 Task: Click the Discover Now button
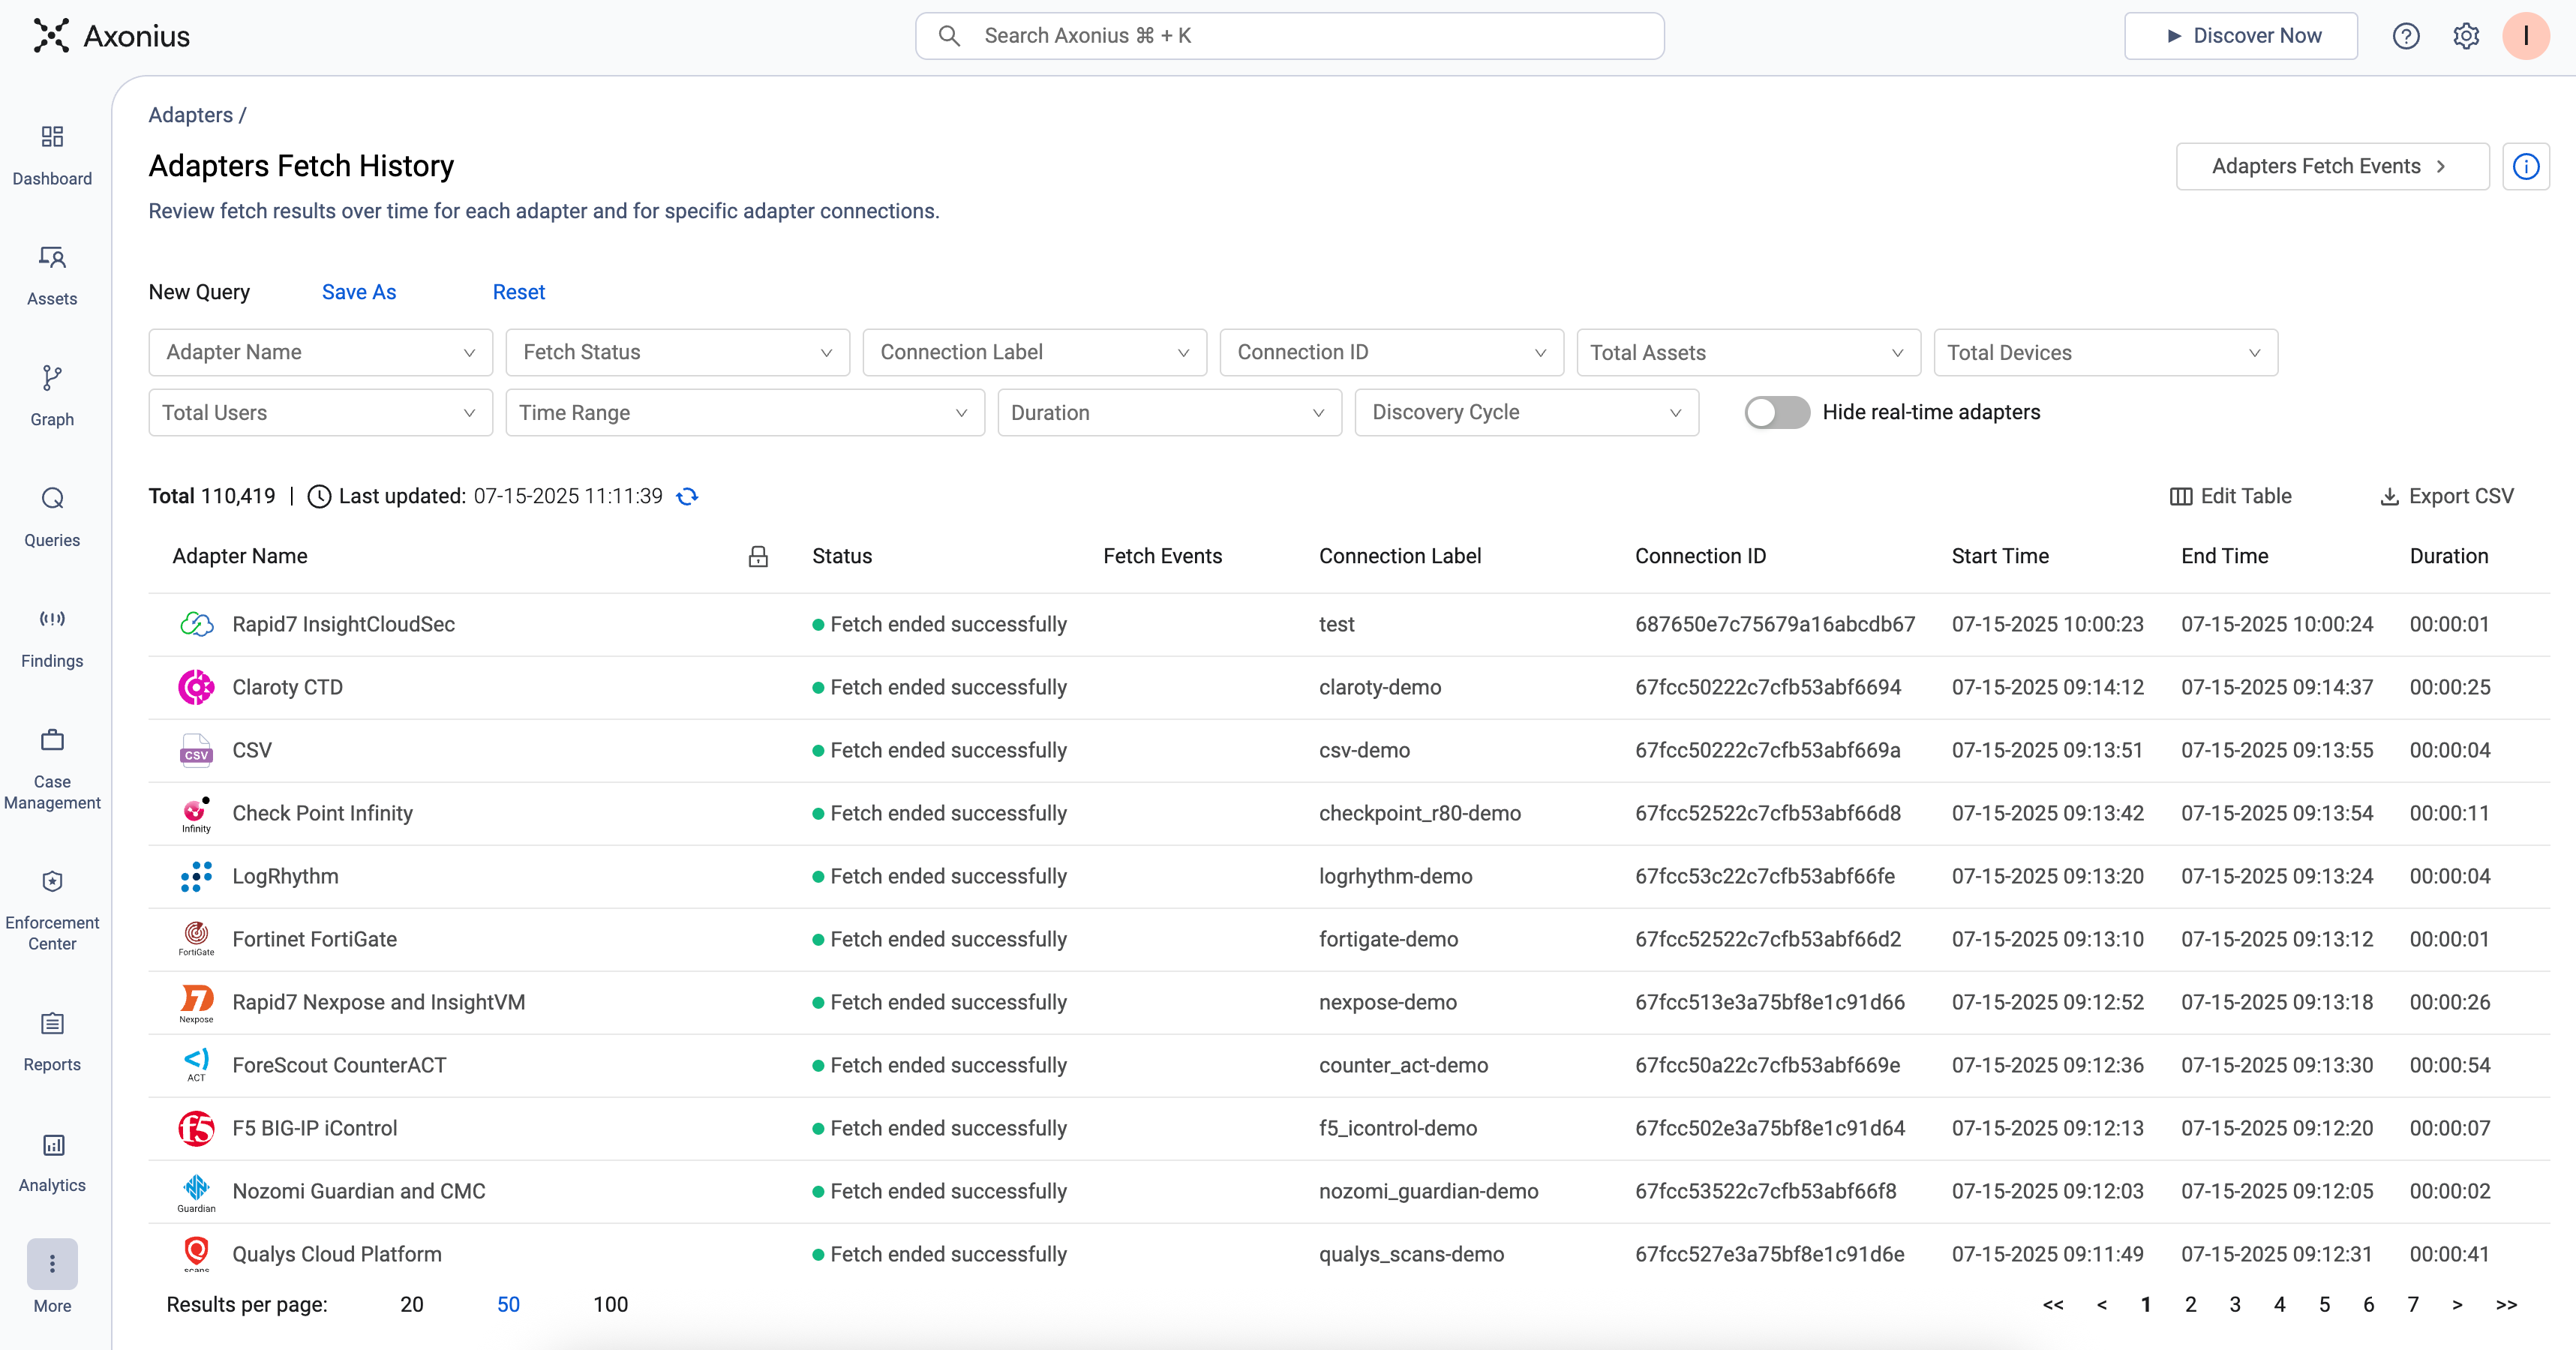click(2240, 36)
